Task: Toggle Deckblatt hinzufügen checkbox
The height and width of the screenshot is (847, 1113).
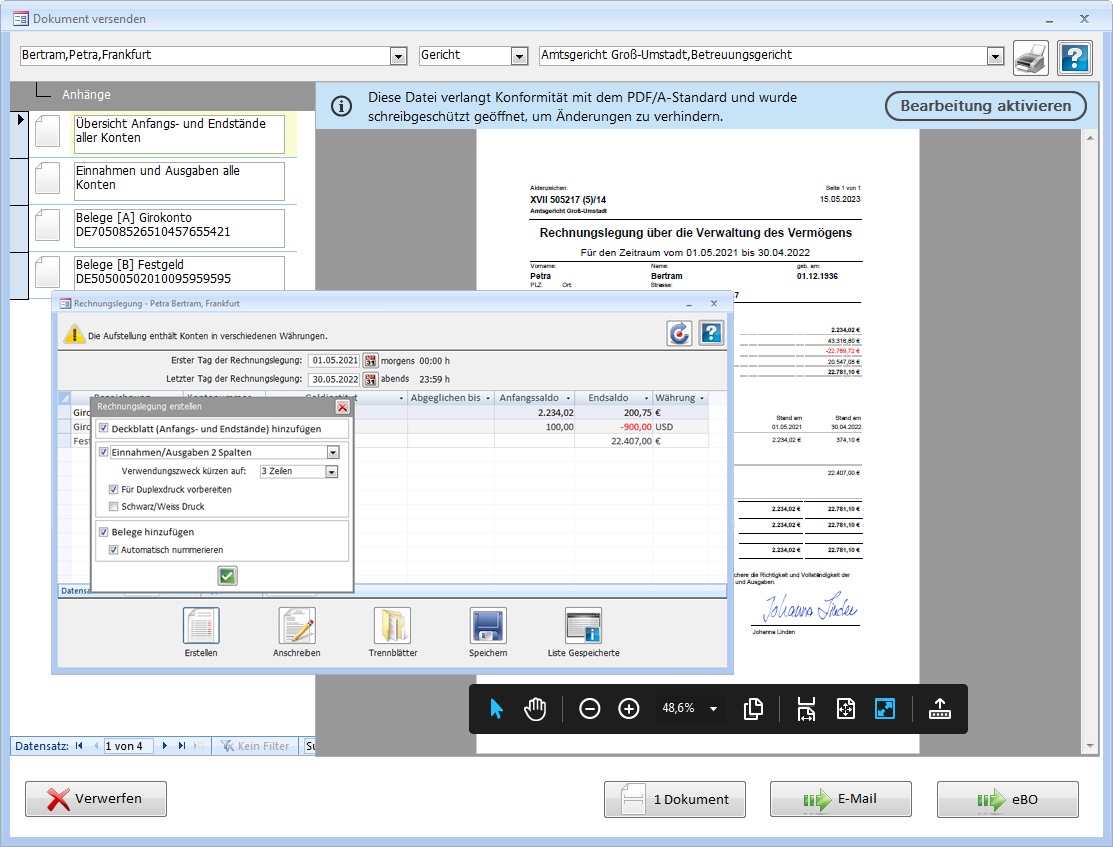Action: coord(104,429)
